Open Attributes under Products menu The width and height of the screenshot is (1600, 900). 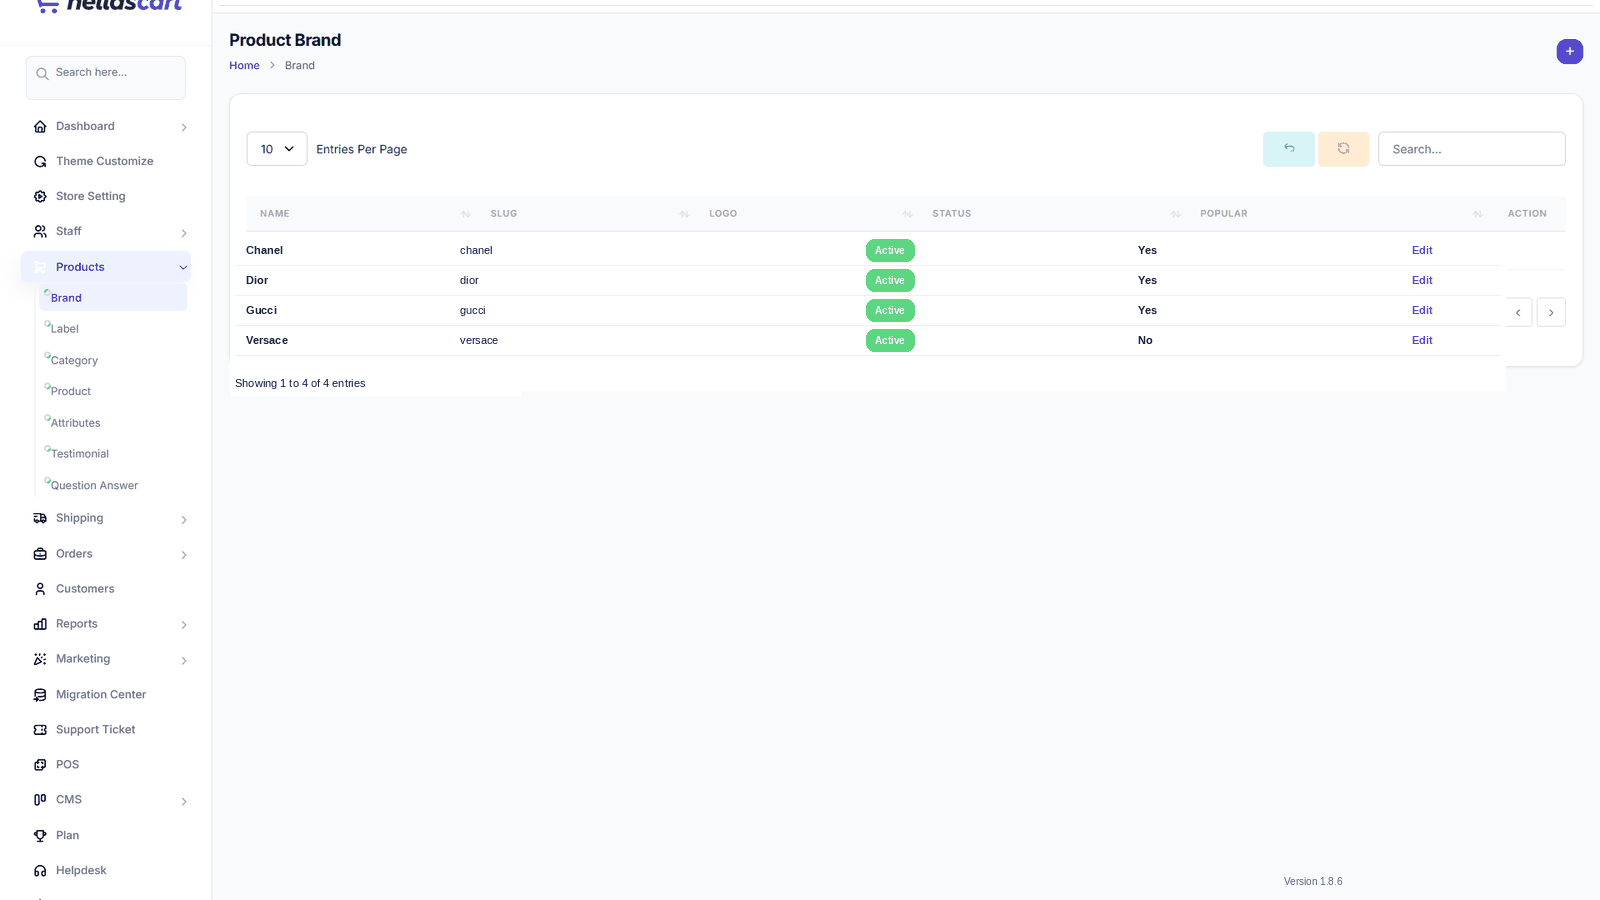pyautogui.click(x=76, y=423)
